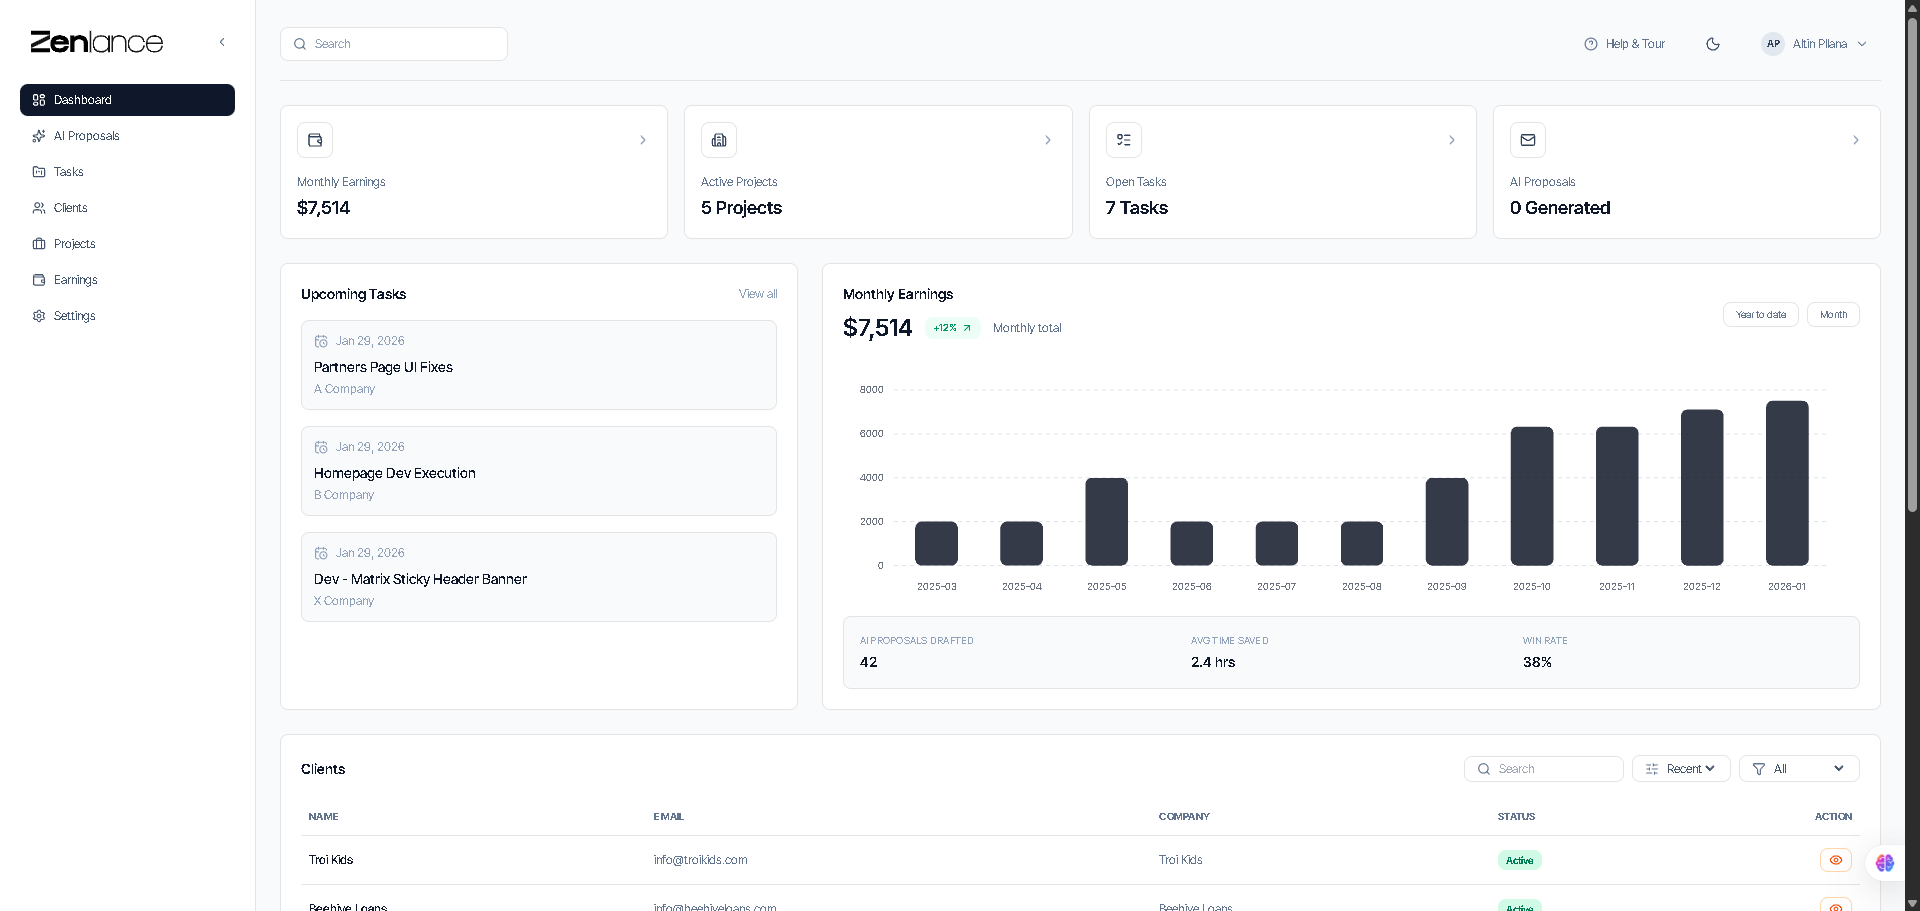Toggle visibility for Troi Kids client row

coord(1836,860)
